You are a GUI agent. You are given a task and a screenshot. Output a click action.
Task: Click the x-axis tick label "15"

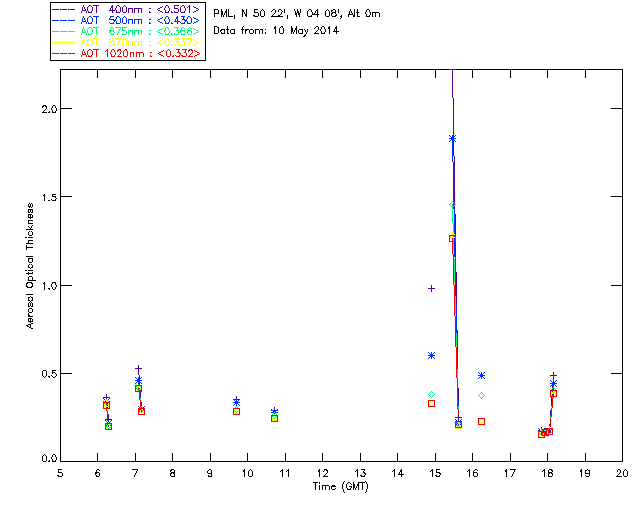(x=435, y=473)
